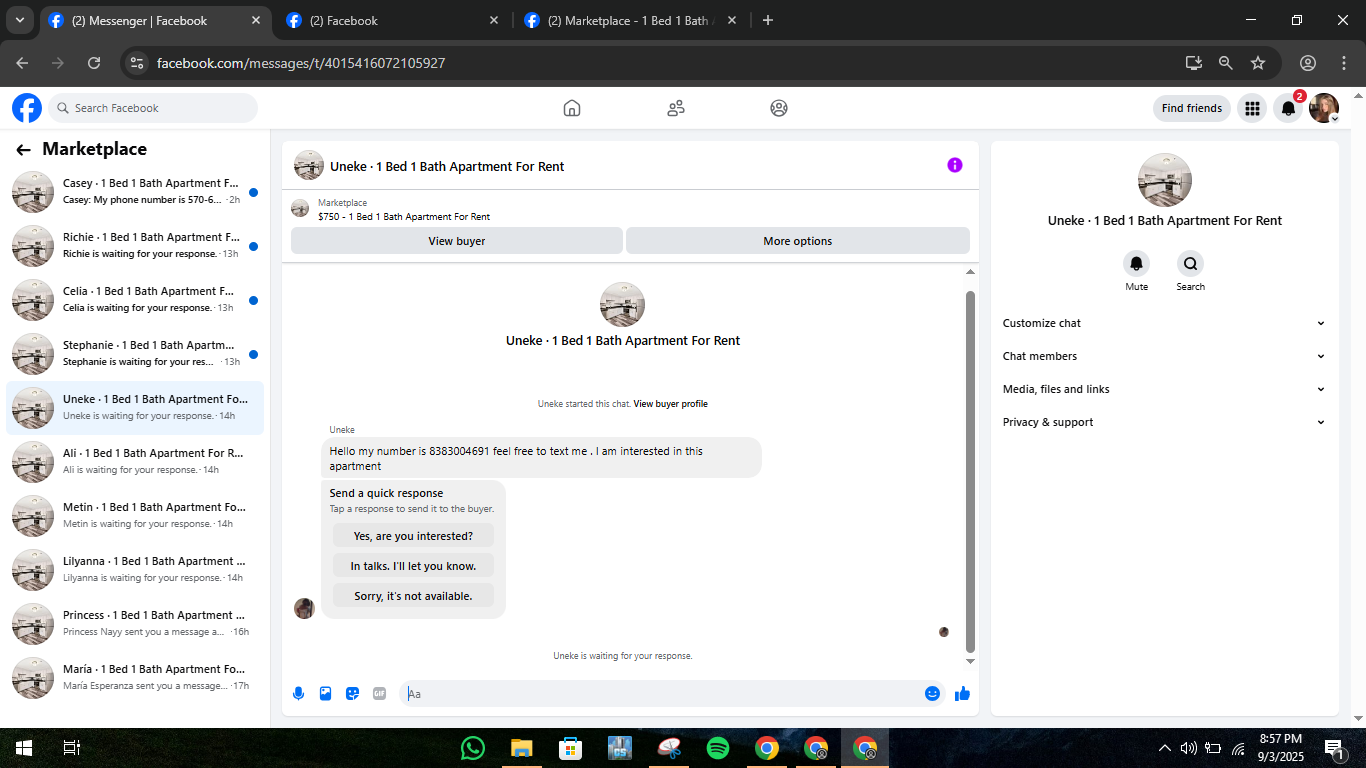Open the View buyer profile link
The width and height of the screenshot is (1366, 768).
click(670, 404)
